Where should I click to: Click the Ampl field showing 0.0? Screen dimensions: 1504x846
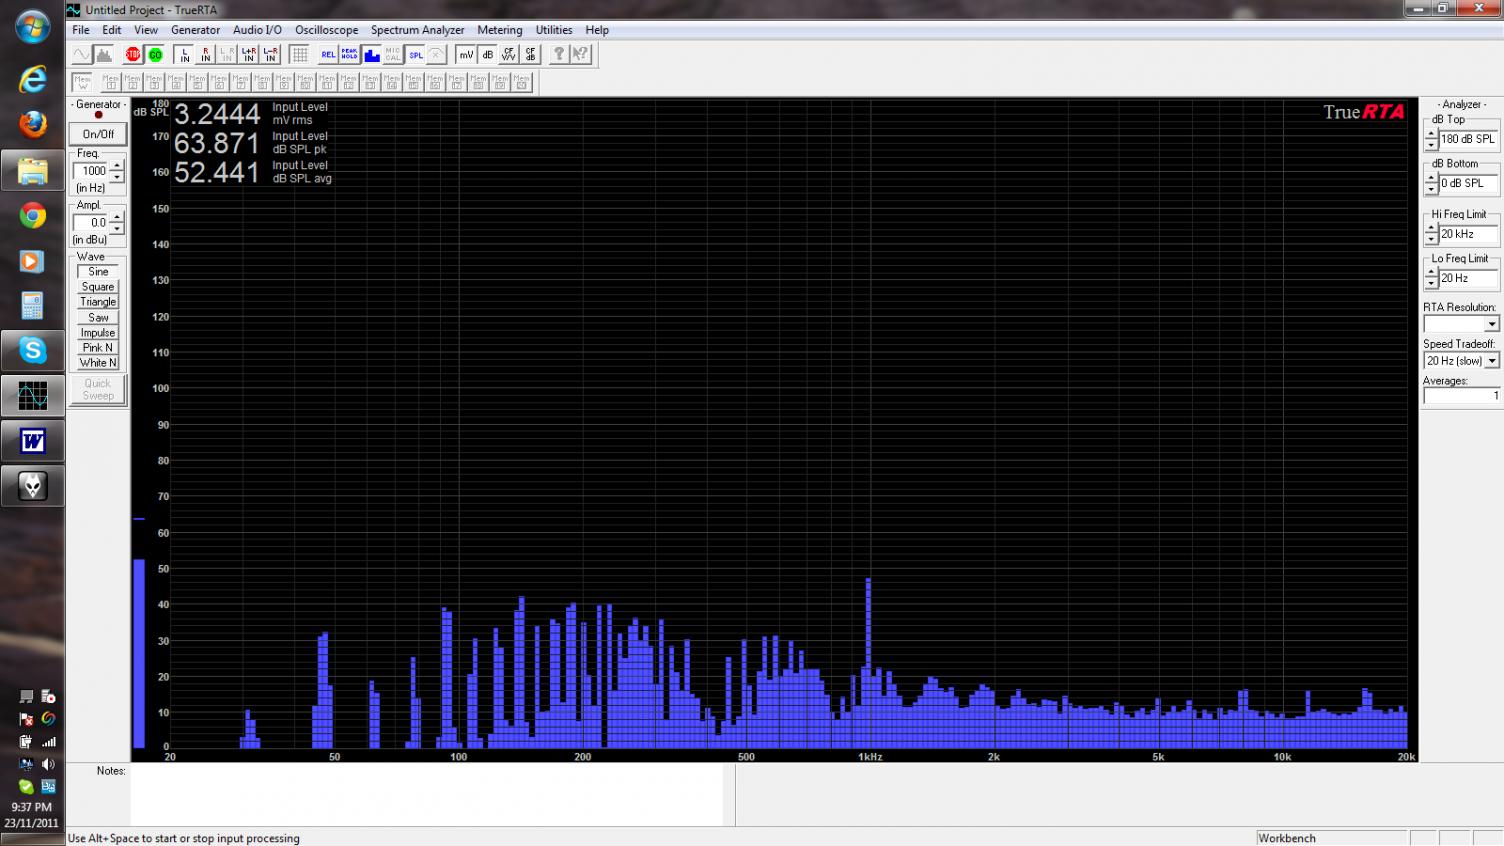pyautogui.click(x=91, y=223)
